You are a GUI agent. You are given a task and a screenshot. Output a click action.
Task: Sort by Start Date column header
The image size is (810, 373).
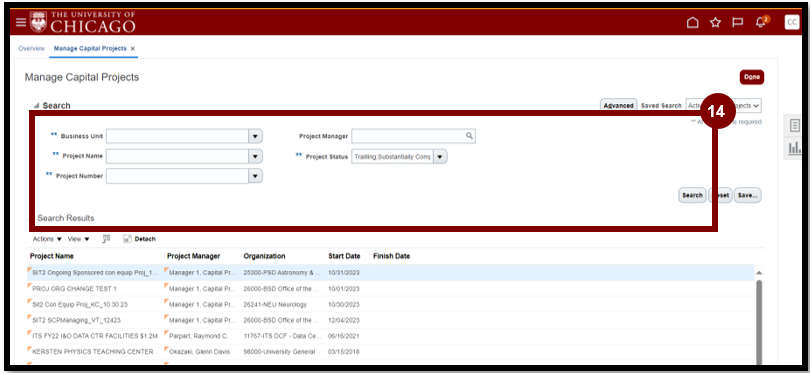(344, 256)
